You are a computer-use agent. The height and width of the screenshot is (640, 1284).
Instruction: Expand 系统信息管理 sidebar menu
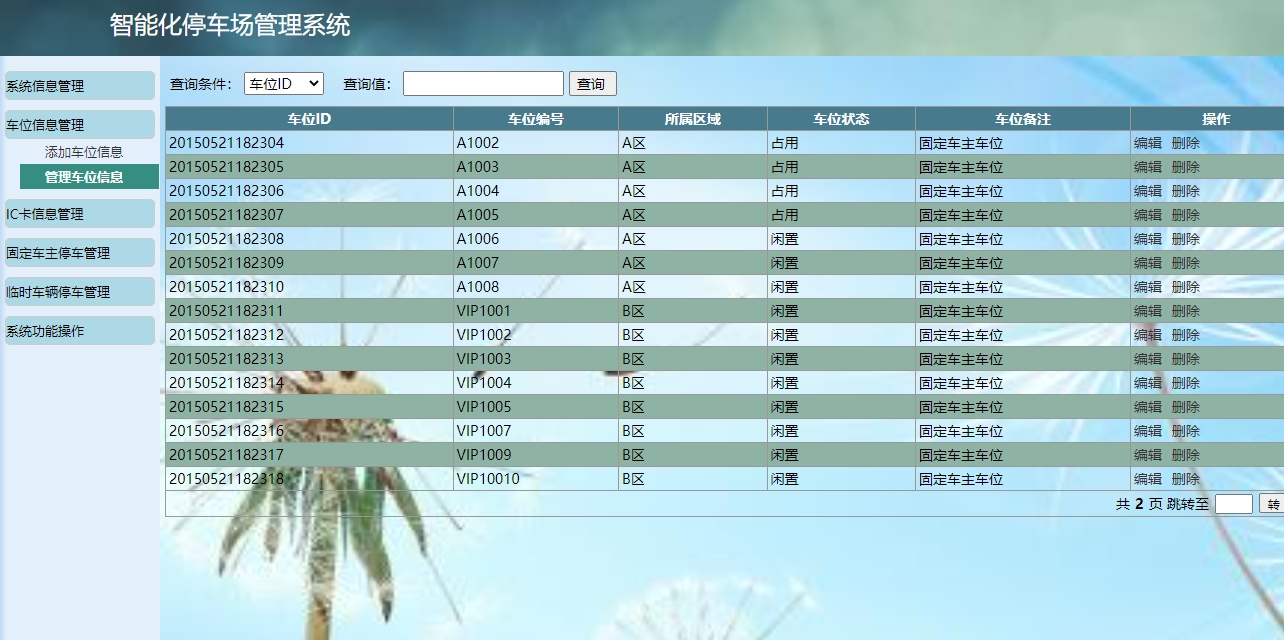pos(78,86)
